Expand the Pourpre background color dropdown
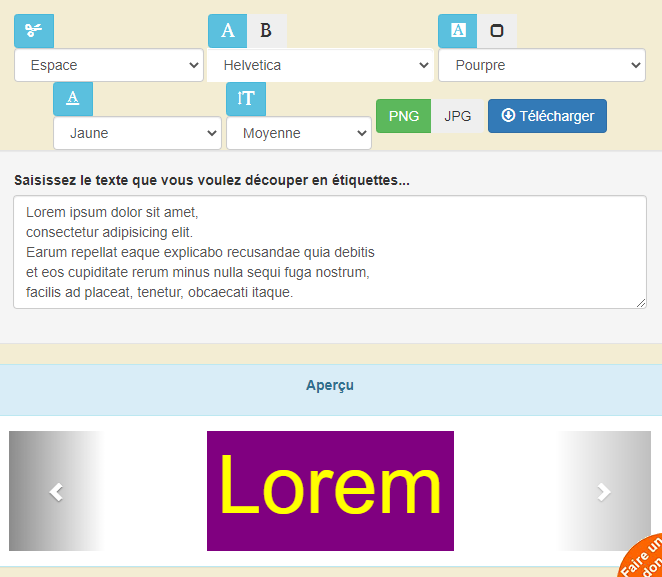The width and height of the screenshot is (662, 577). click(x=541, y=65)
